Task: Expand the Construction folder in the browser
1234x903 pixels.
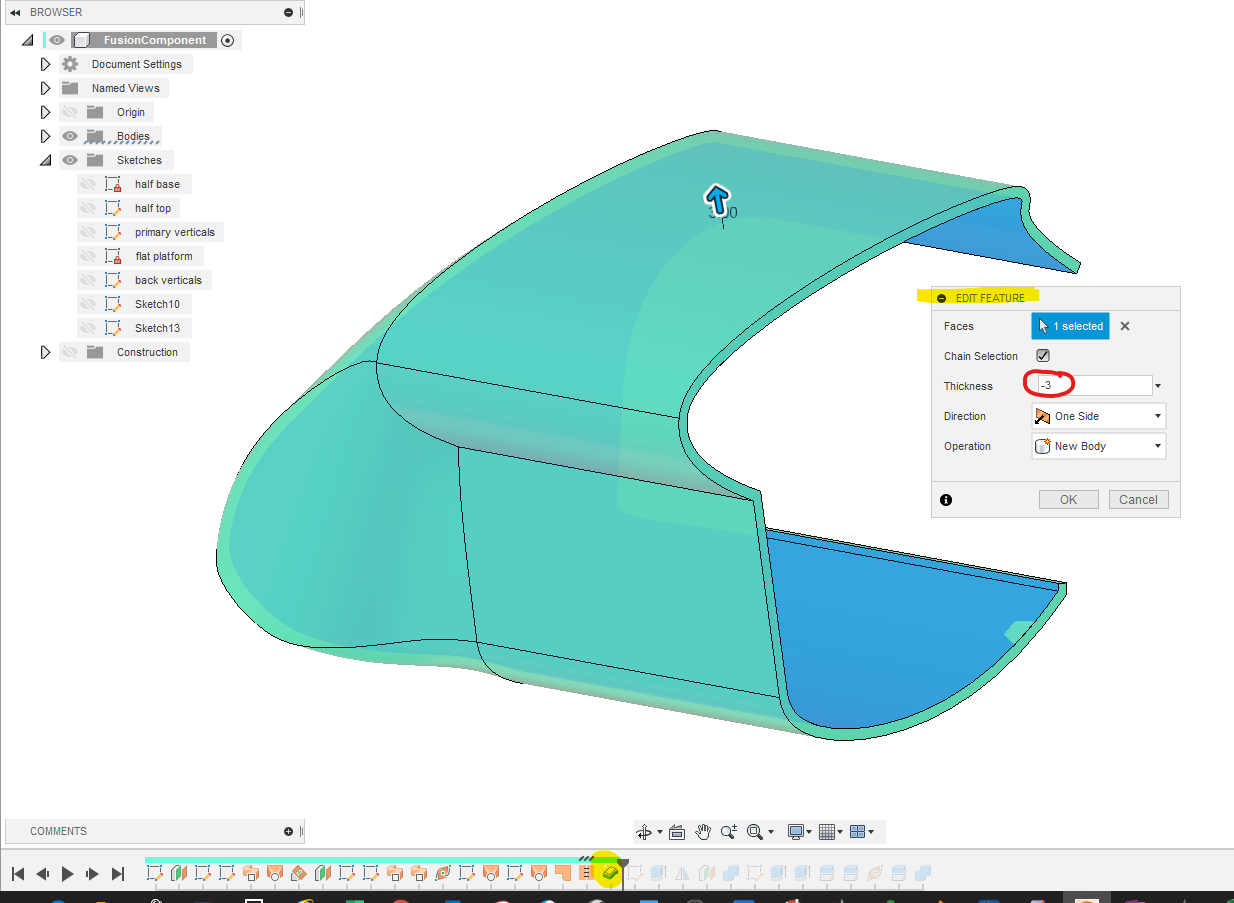Action: click(45, 351)
